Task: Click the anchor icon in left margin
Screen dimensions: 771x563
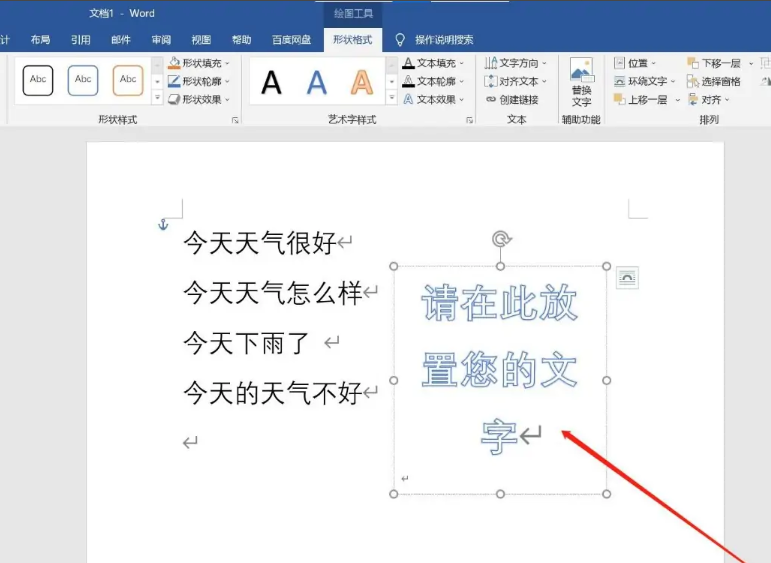Action: click(x=163, y=225)
